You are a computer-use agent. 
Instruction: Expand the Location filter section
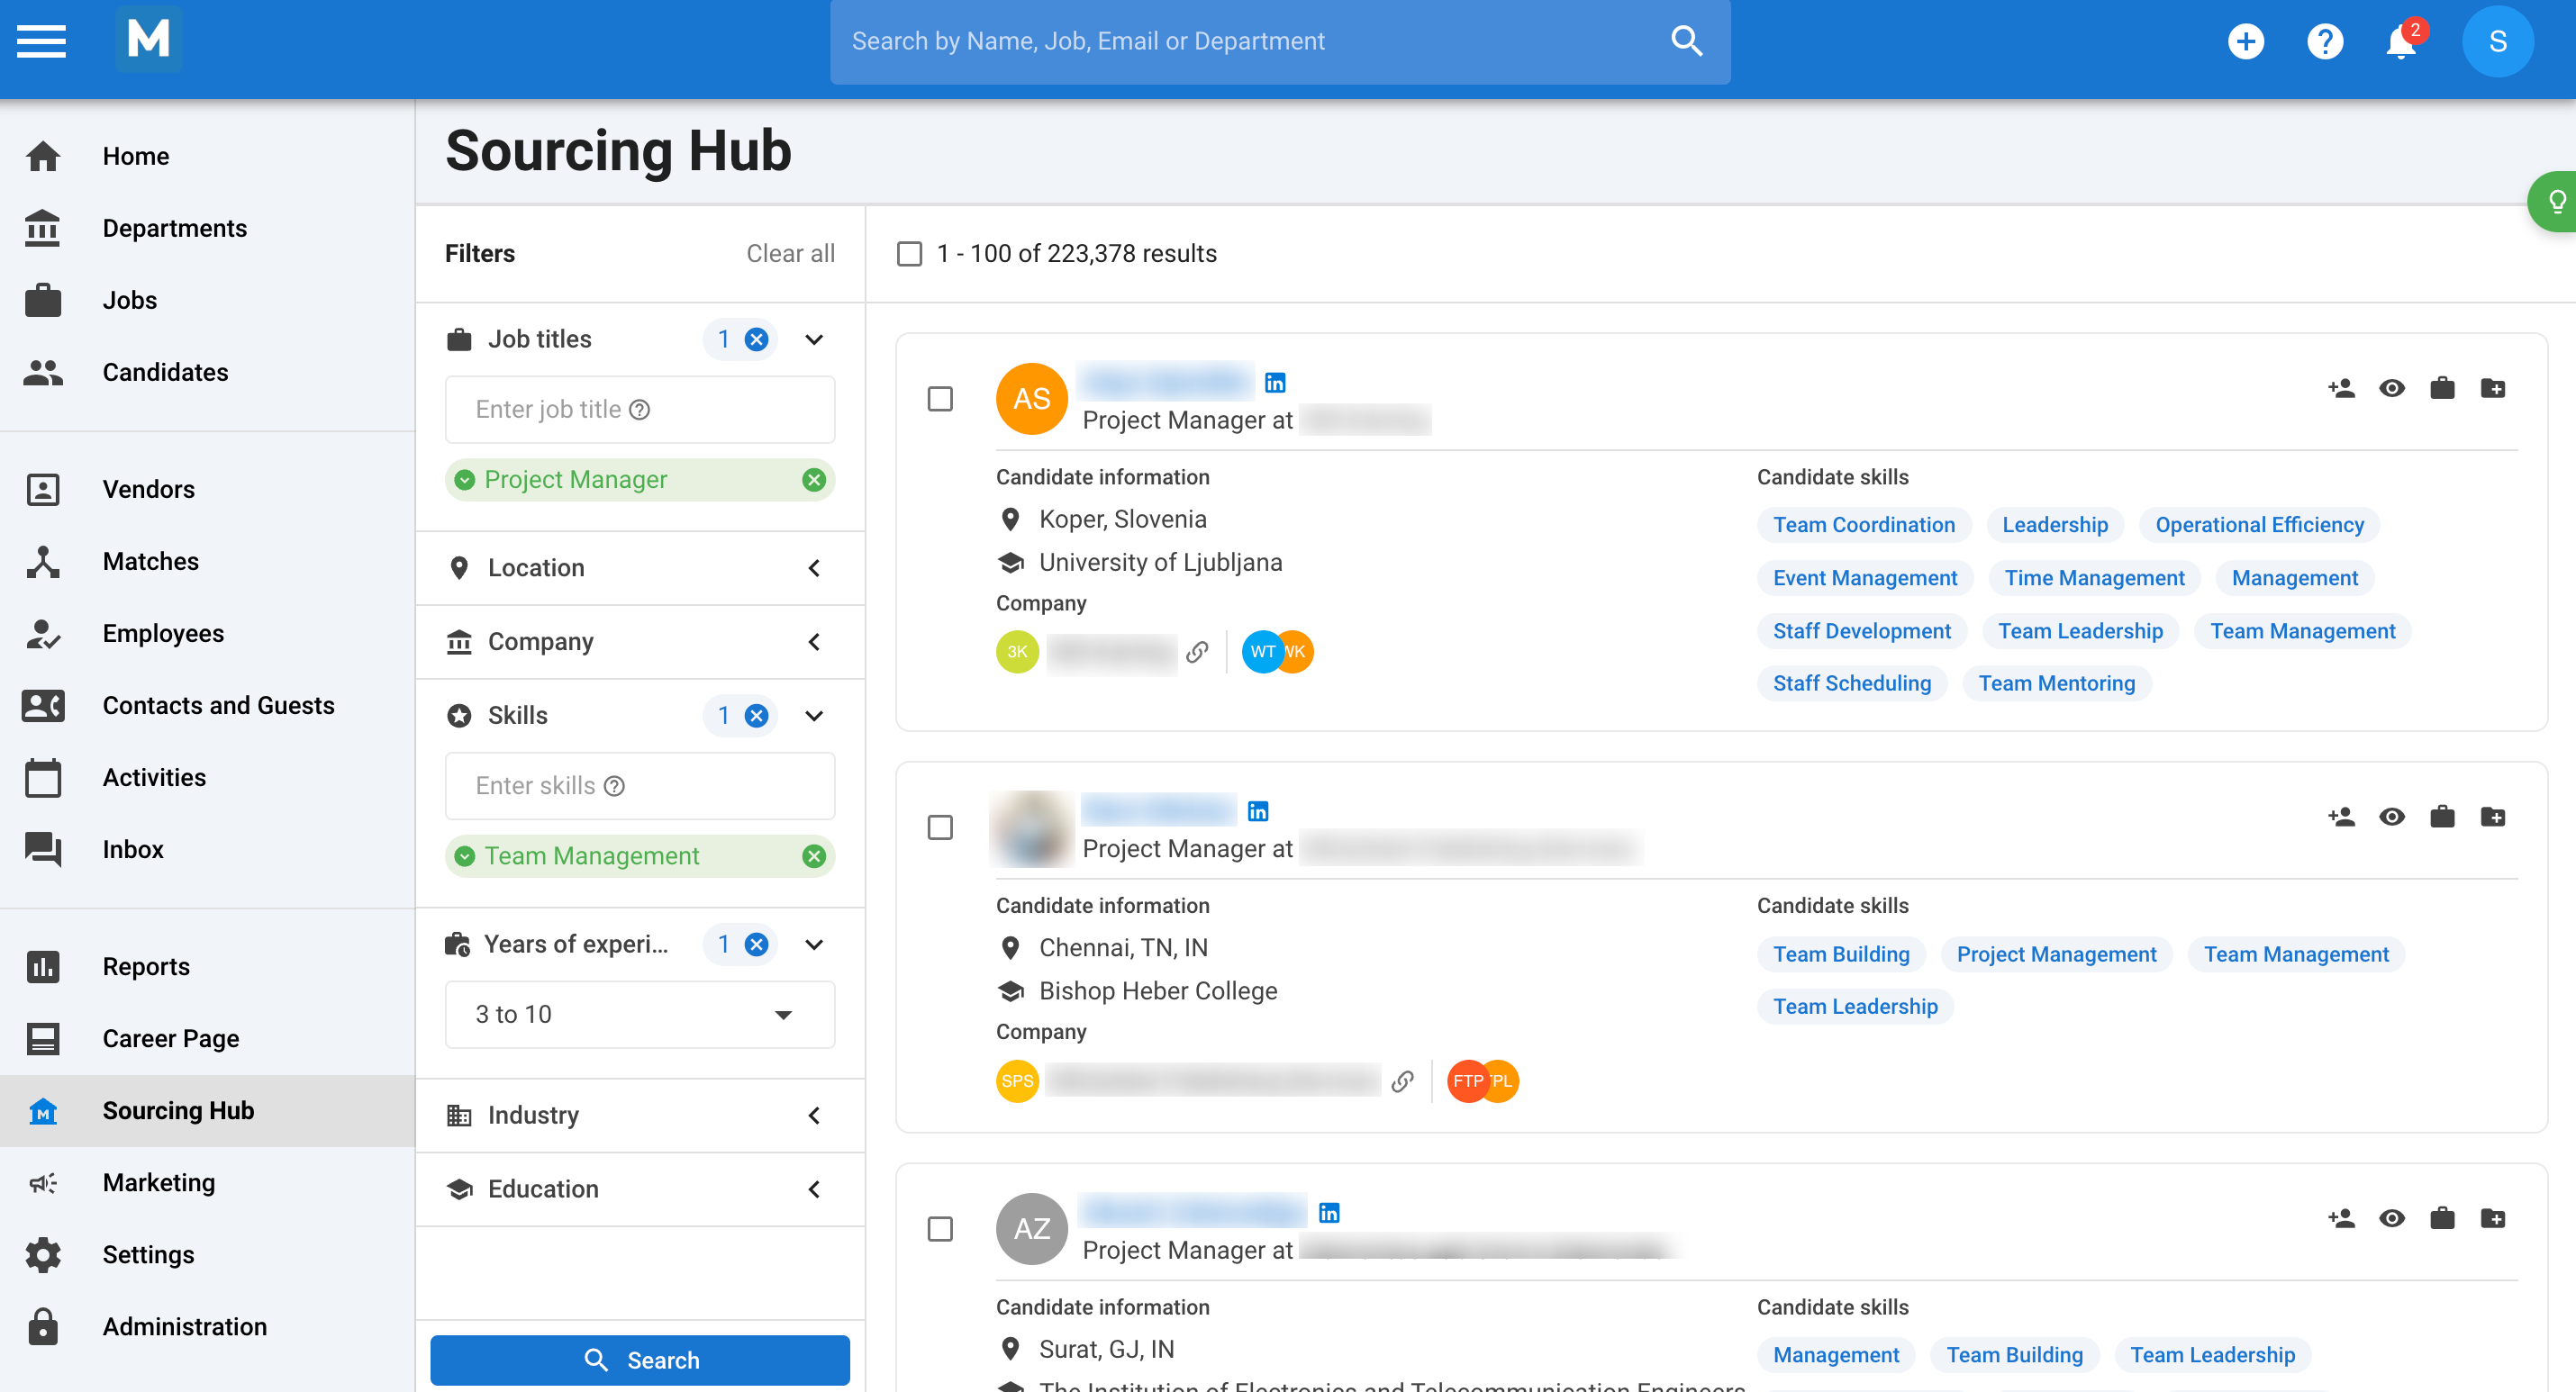pyautogui.click(x=640, y=568)
